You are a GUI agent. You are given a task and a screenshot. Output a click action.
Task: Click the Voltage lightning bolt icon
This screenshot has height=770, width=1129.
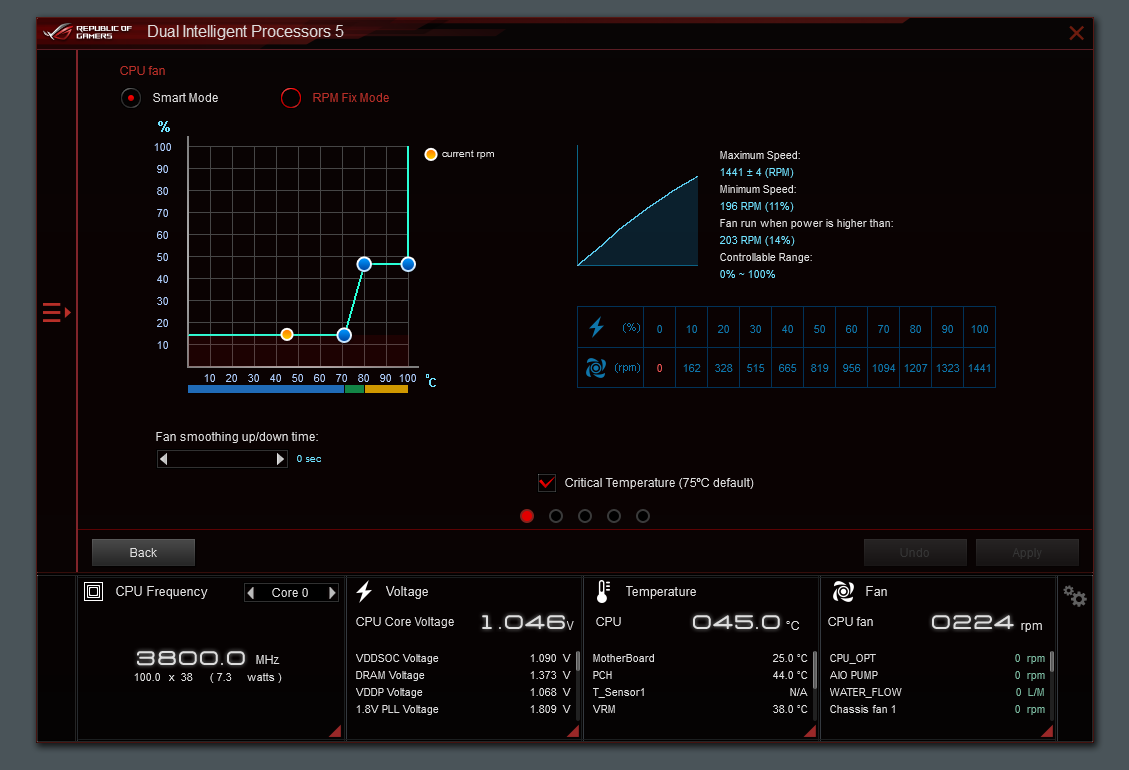[x=364, y=592]
